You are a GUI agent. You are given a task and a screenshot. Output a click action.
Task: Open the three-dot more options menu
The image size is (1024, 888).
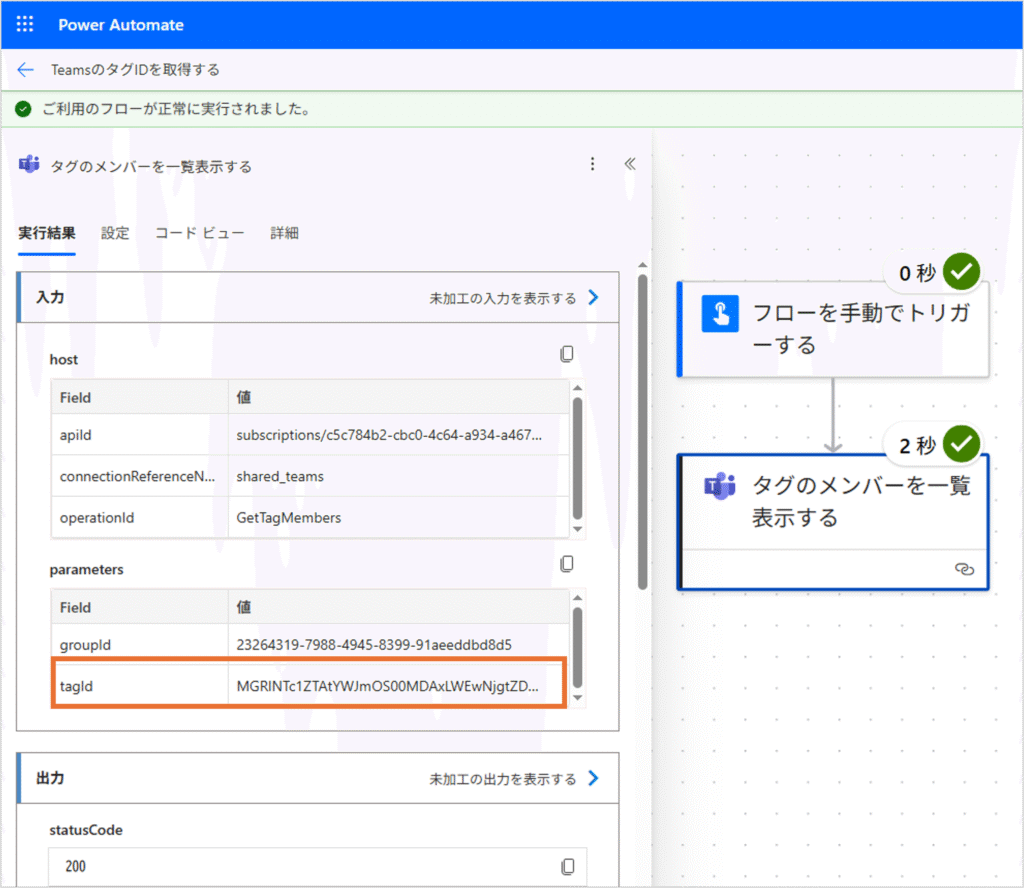[592, 164]
